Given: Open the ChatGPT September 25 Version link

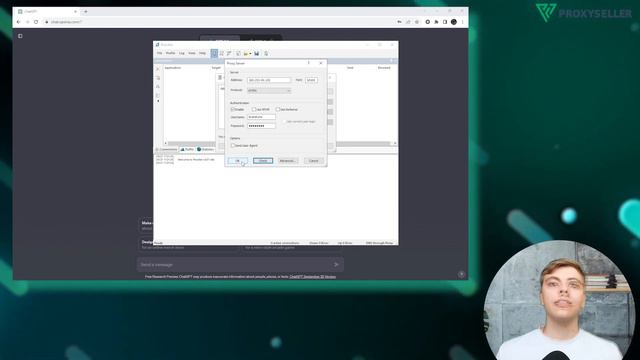Looking at the screenshot, I should 313,277.
